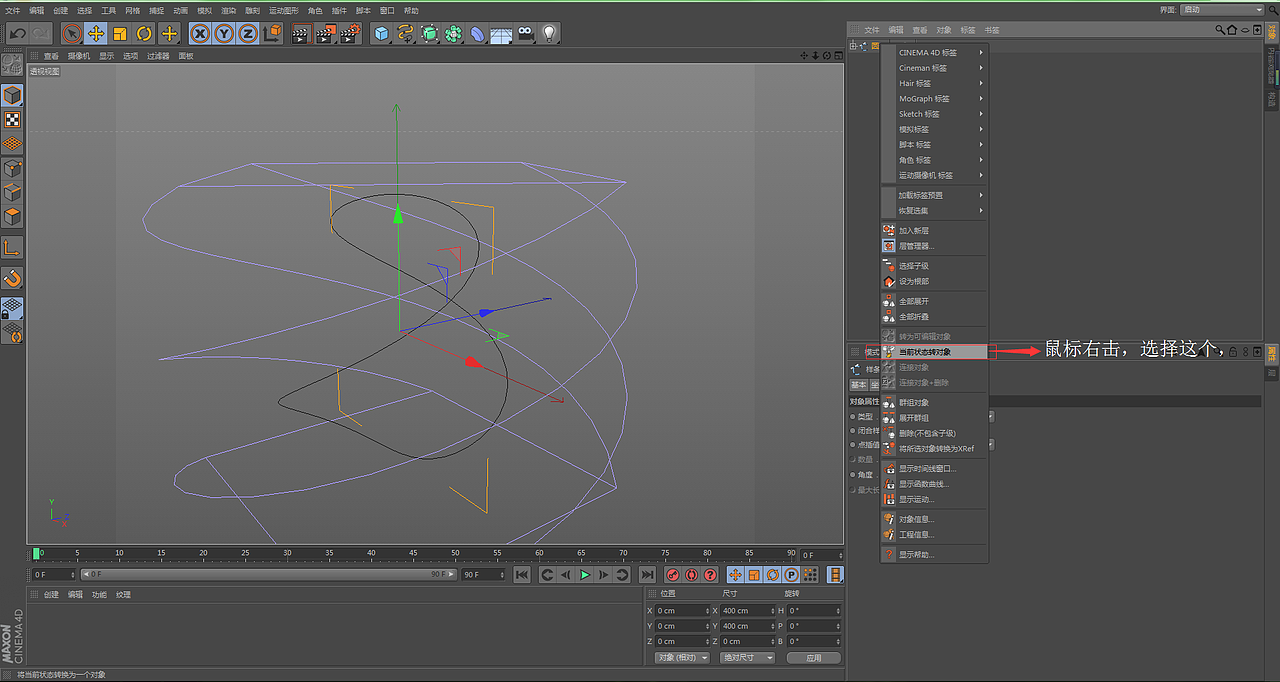Toggle parameter keyframe recording P icon

coord(791,575)
